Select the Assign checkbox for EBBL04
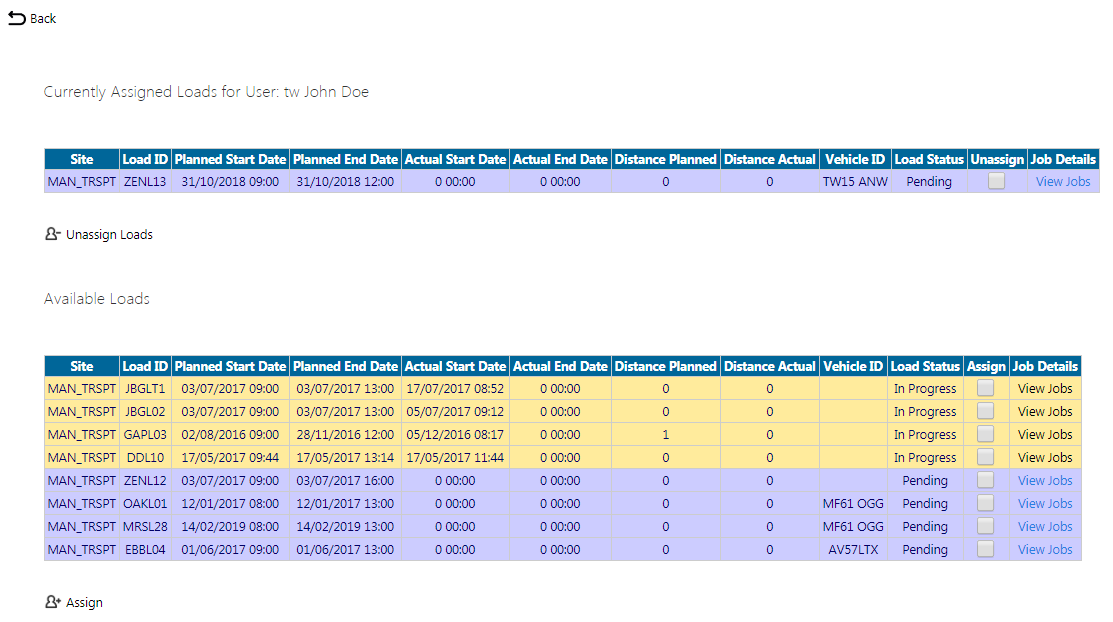Viewport: 1113px width, 622px height. [985, 549]
